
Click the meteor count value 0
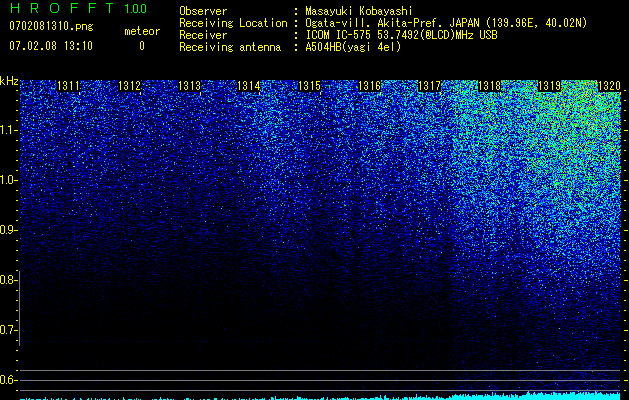[142, 46]
